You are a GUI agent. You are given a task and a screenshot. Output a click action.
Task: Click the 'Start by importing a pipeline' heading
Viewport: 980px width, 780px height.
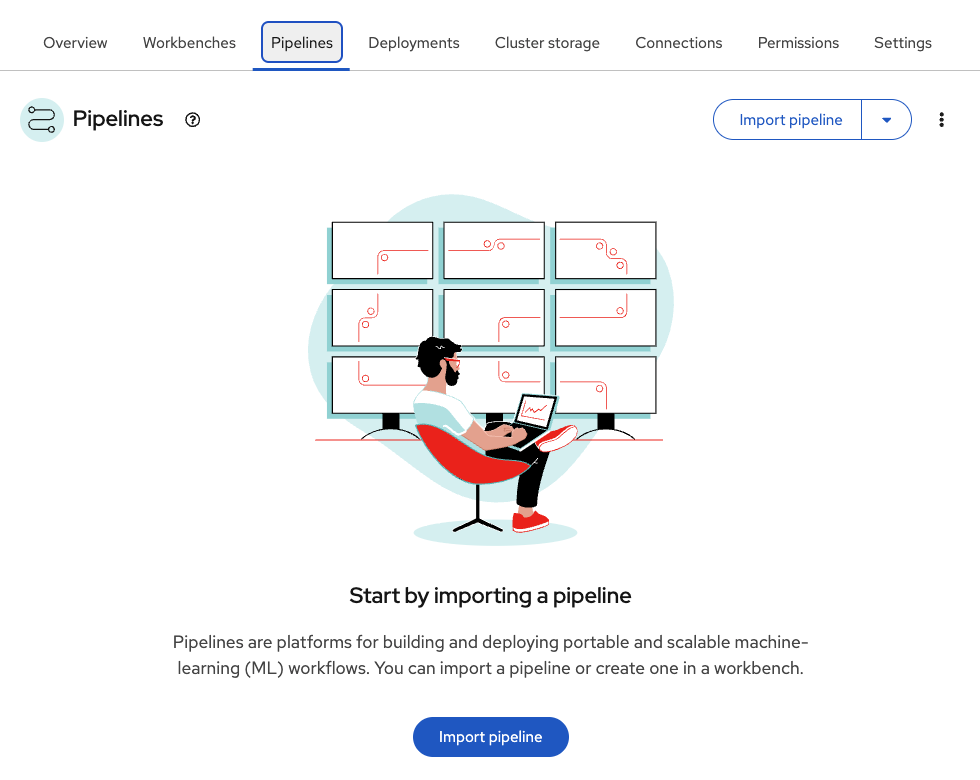490,596
